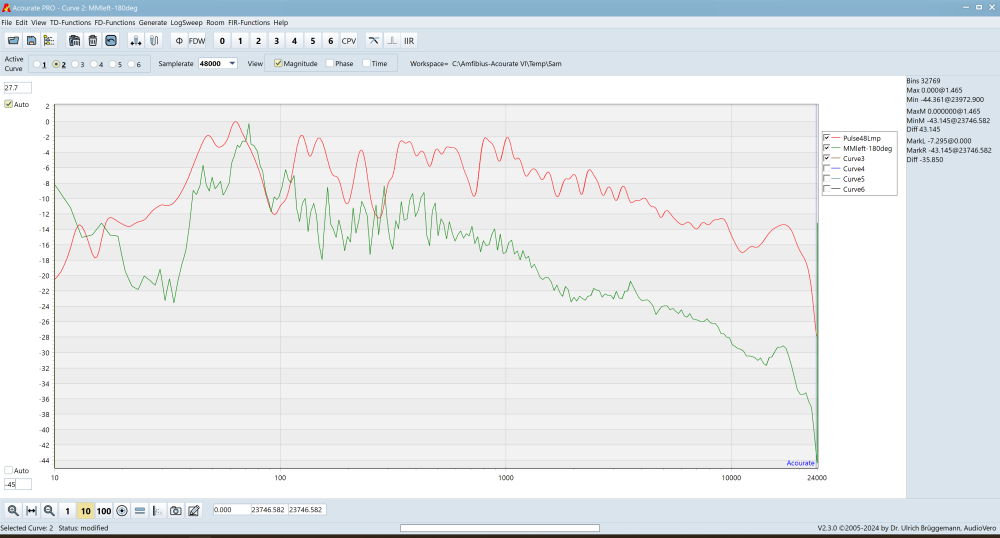Click the FDW toolbar button

tap(198, 41)
